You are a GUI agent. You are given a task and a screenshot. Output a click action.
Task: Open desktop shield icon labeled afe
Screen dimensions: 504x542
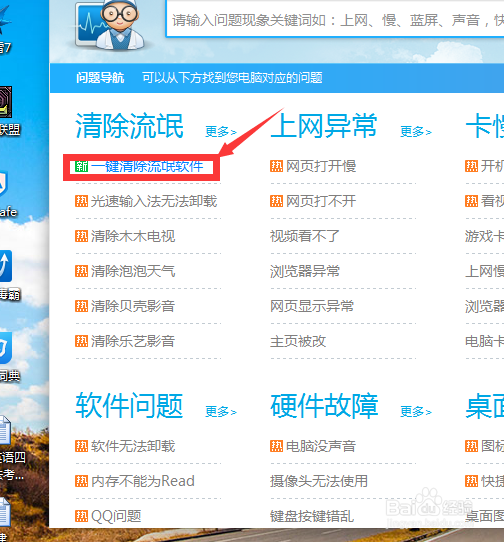tap(4, 185)
